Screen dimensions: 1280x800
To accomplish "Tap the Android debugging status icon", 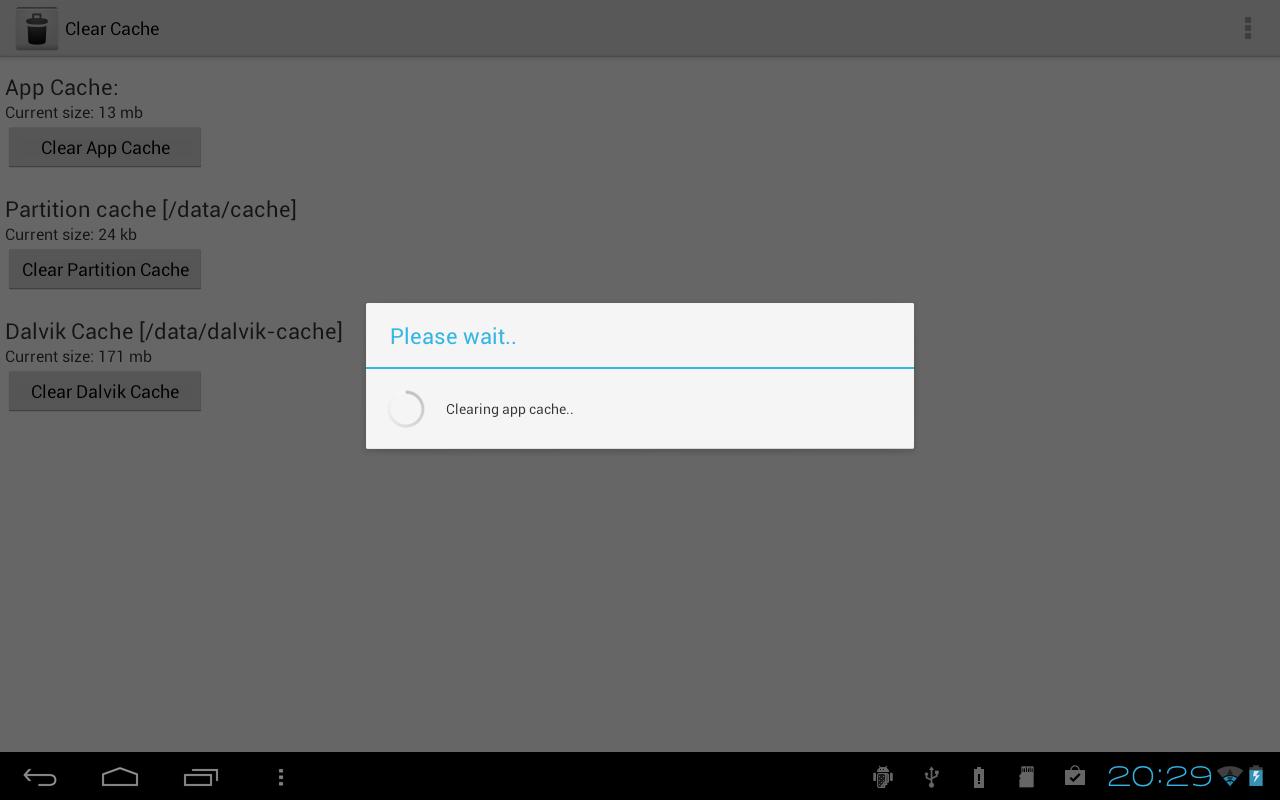I will 882,777.
